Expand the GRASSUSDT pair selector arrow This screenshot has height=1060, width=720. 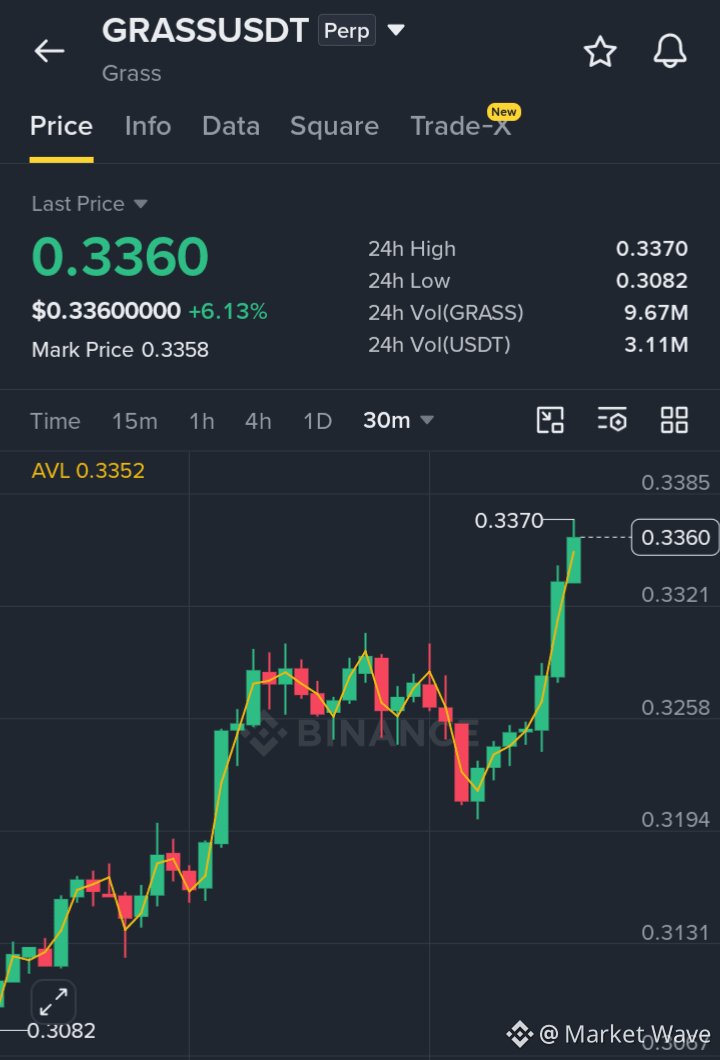(x=395, y=30)
